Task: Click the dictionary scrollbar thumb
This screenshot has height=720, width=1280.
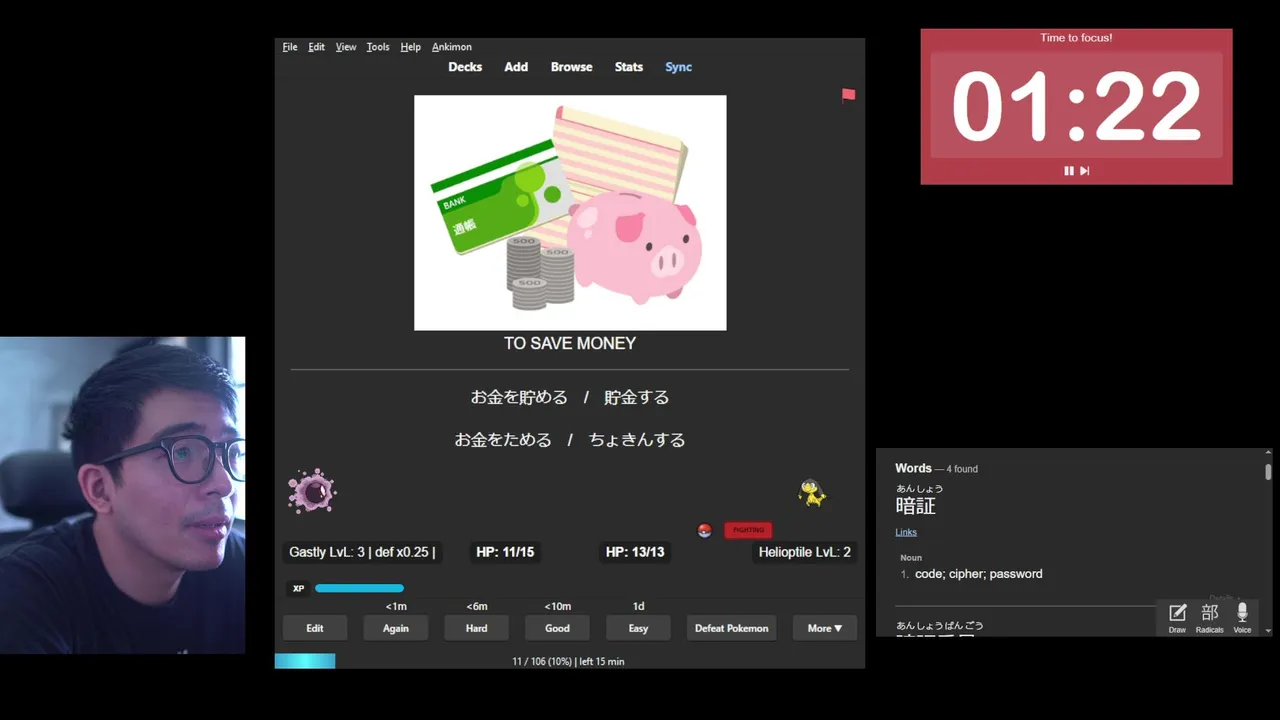Action: click(x=1269, y=471)
